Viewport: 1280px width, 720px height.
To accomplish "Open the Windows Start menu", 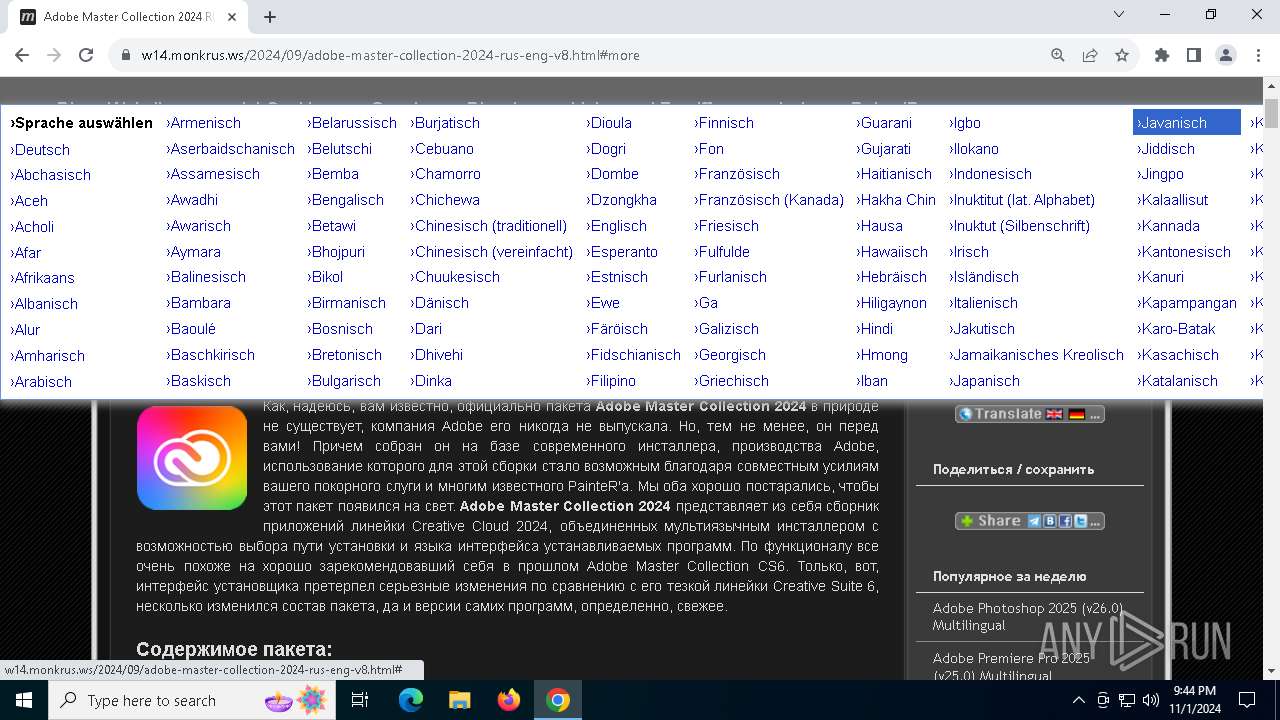I will click(x=23, y=700).
